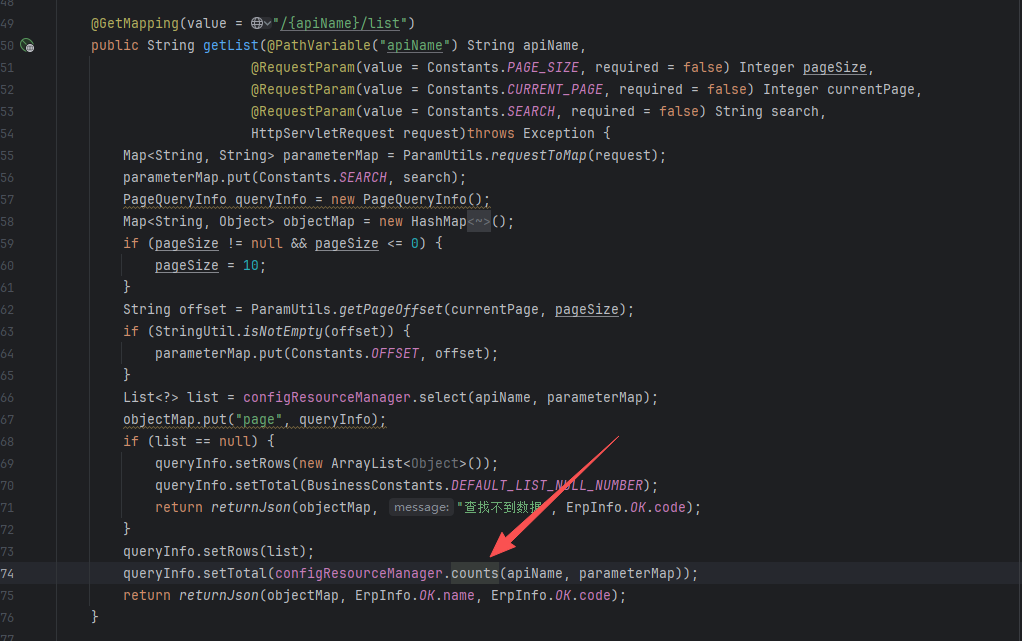The width and height of the screenshot is (1022, 641).
Task: Click DEFAULT_LIST_NULL_NUMBER constant
Action: tap(550, 485)
